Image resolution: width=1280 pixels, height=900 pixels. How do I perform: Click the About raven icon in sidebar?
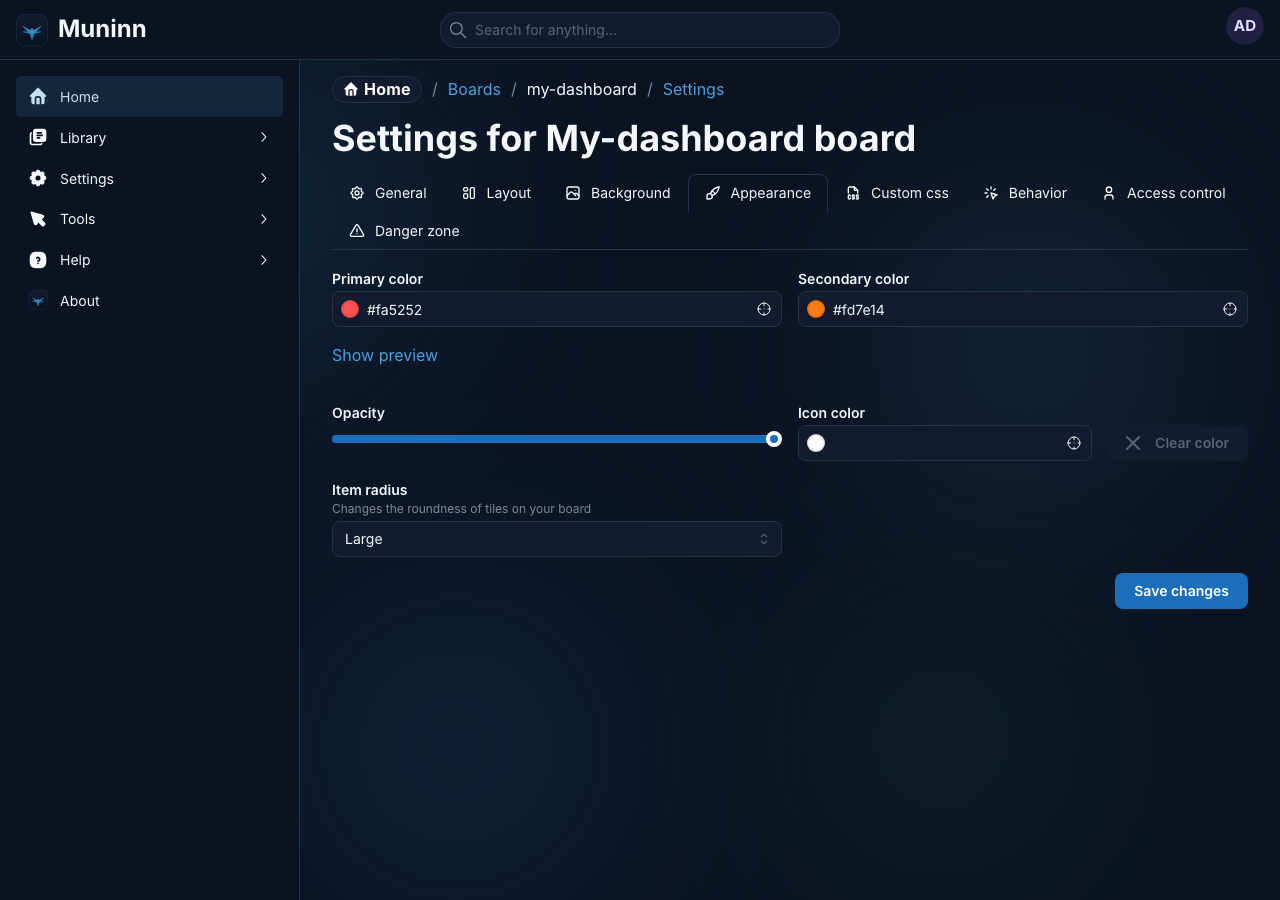[x=38, y=300]
